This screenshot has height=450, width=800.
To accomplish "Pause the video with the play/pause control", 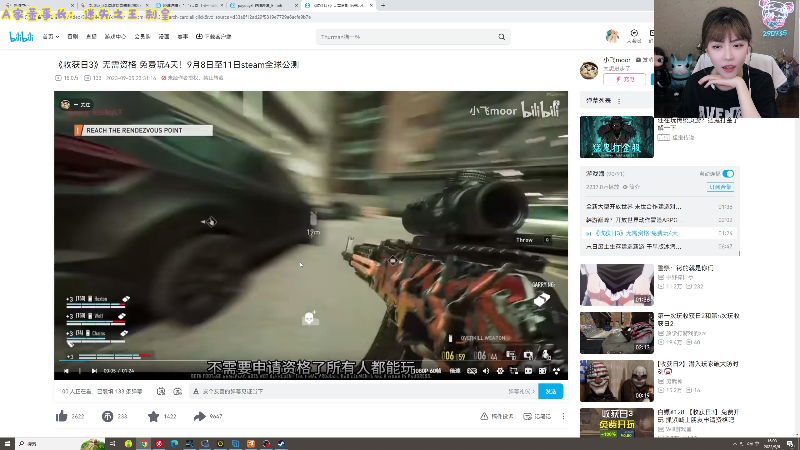I will [80, 371].
